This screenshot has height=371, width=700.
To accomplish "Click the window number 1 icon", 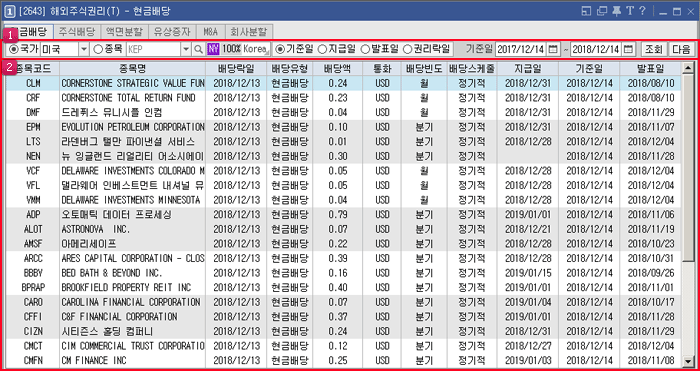I will (x=10, y=12).
